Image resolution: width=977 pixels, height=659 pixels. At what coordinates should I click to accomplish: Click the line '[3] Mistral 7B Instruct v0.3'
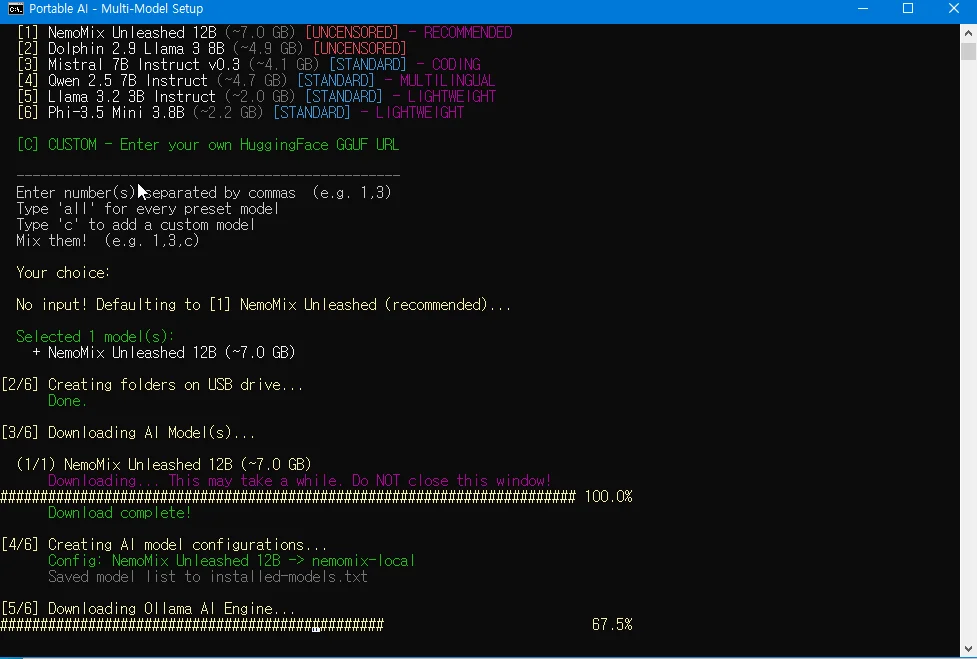click(249, 65)
